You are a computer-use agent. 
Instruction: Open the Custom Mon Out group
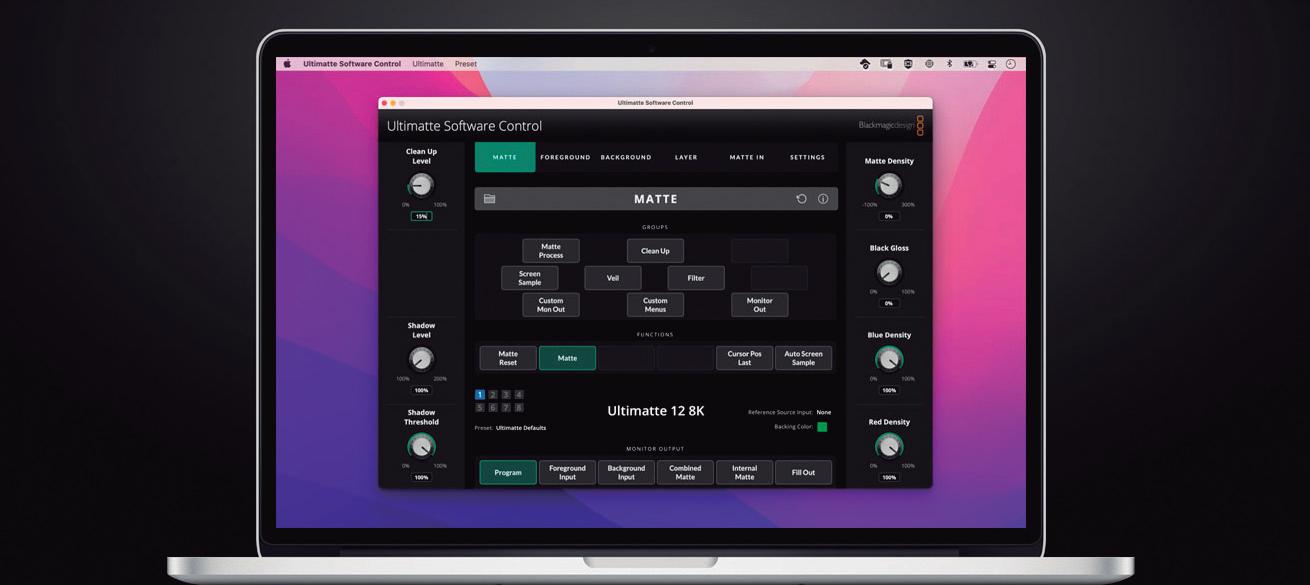click(551, 305)
